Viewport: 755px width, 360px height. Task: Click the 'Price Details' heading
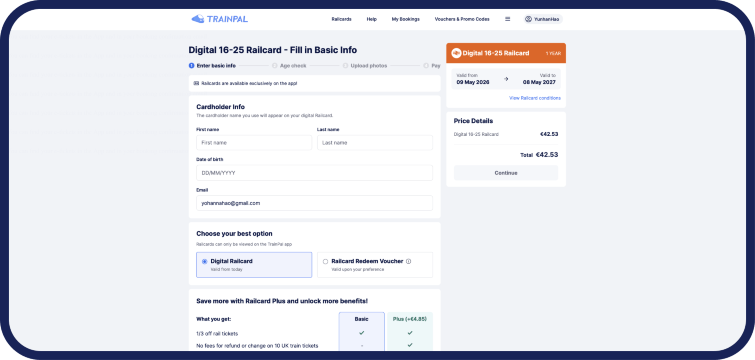pos(473,121)
